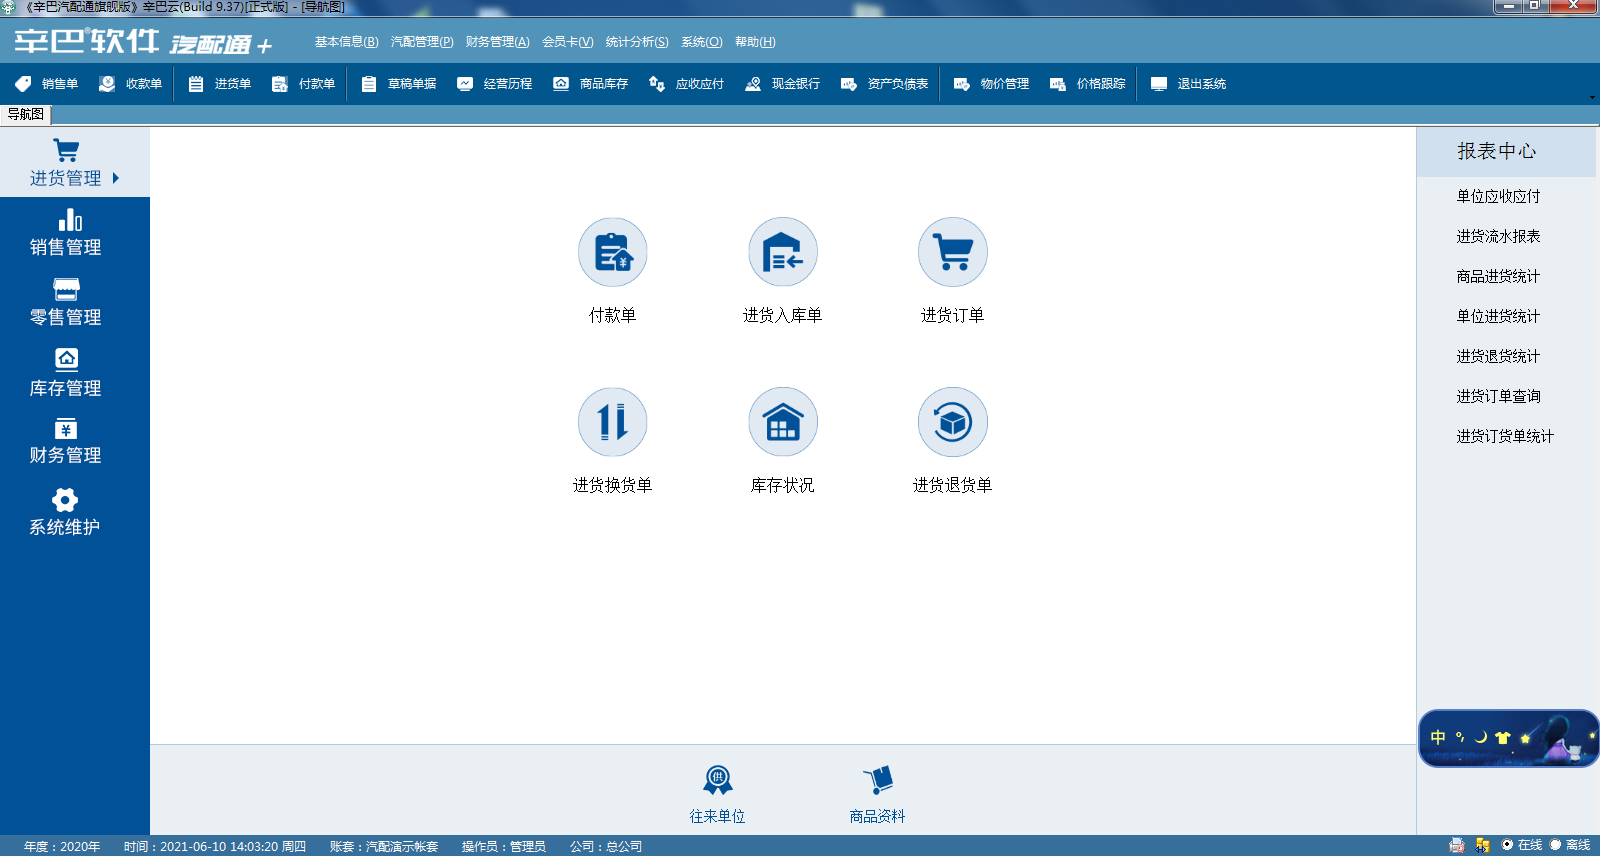The image size is (1600, 856).
Task: Open IME skin shirt icon
Action: click(1502, 738)
